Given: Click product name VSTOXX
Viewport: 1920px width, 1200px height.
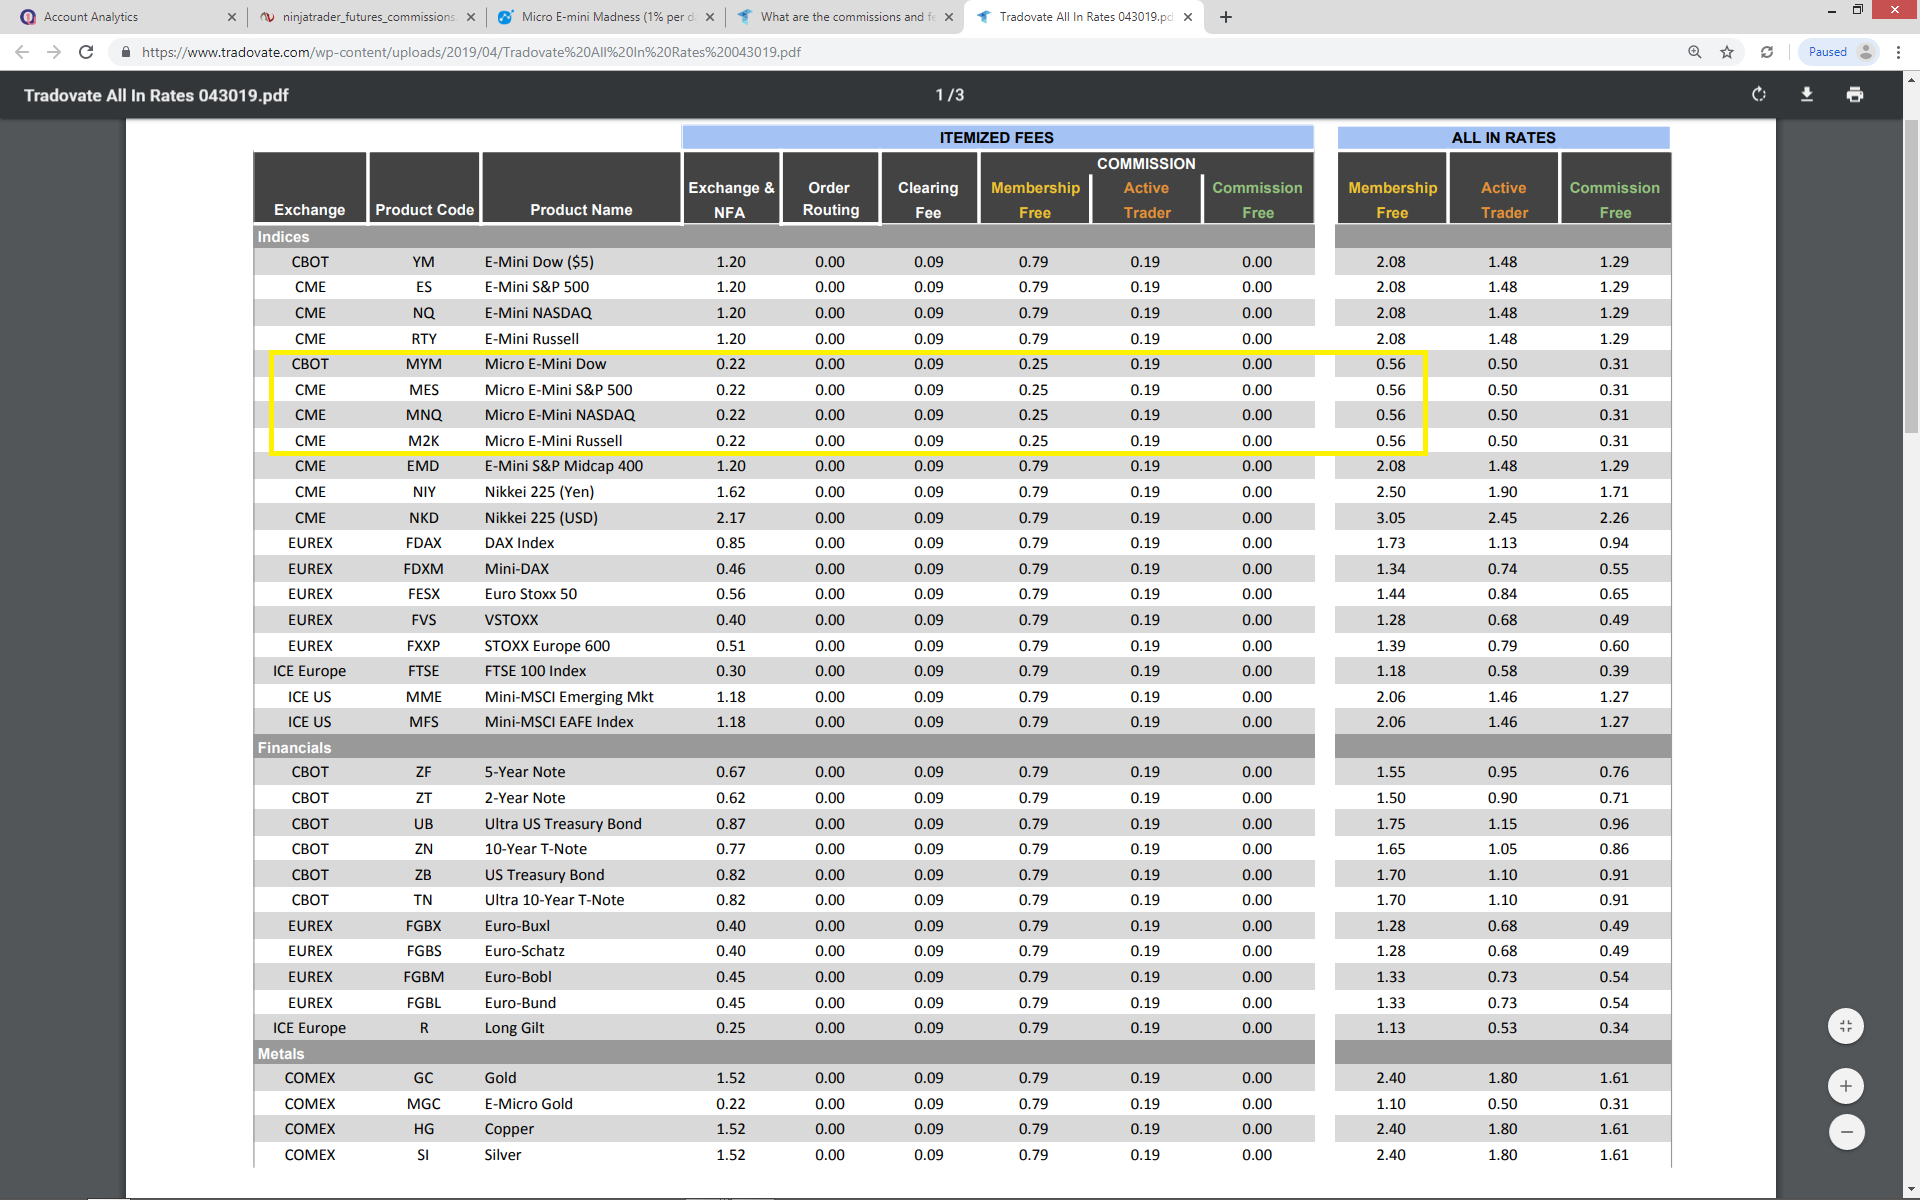Looking at the screenshot, I should (x=511, y=620).
